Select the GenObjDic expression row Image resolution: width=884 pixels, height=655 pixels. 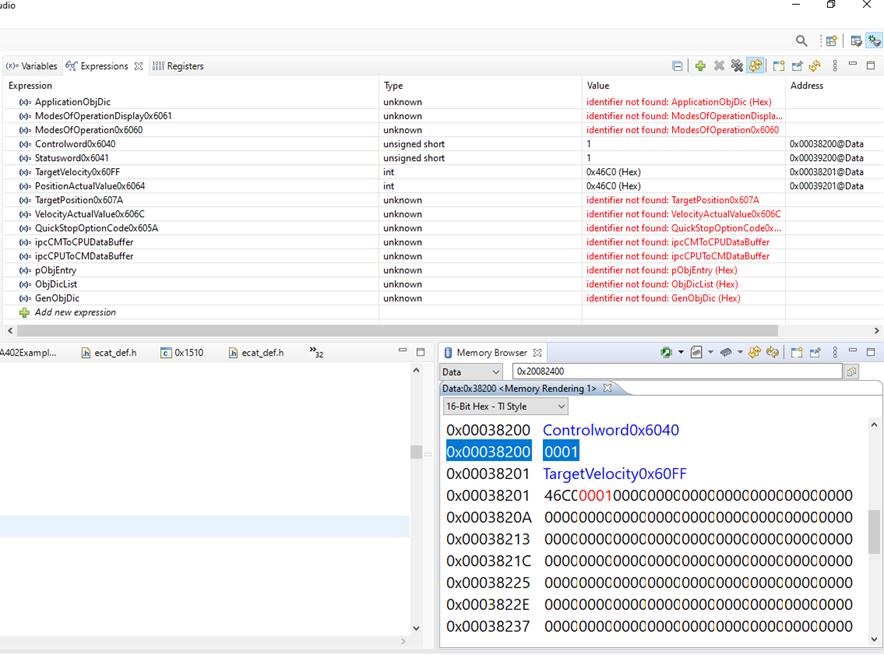click(x=442, y=298)
